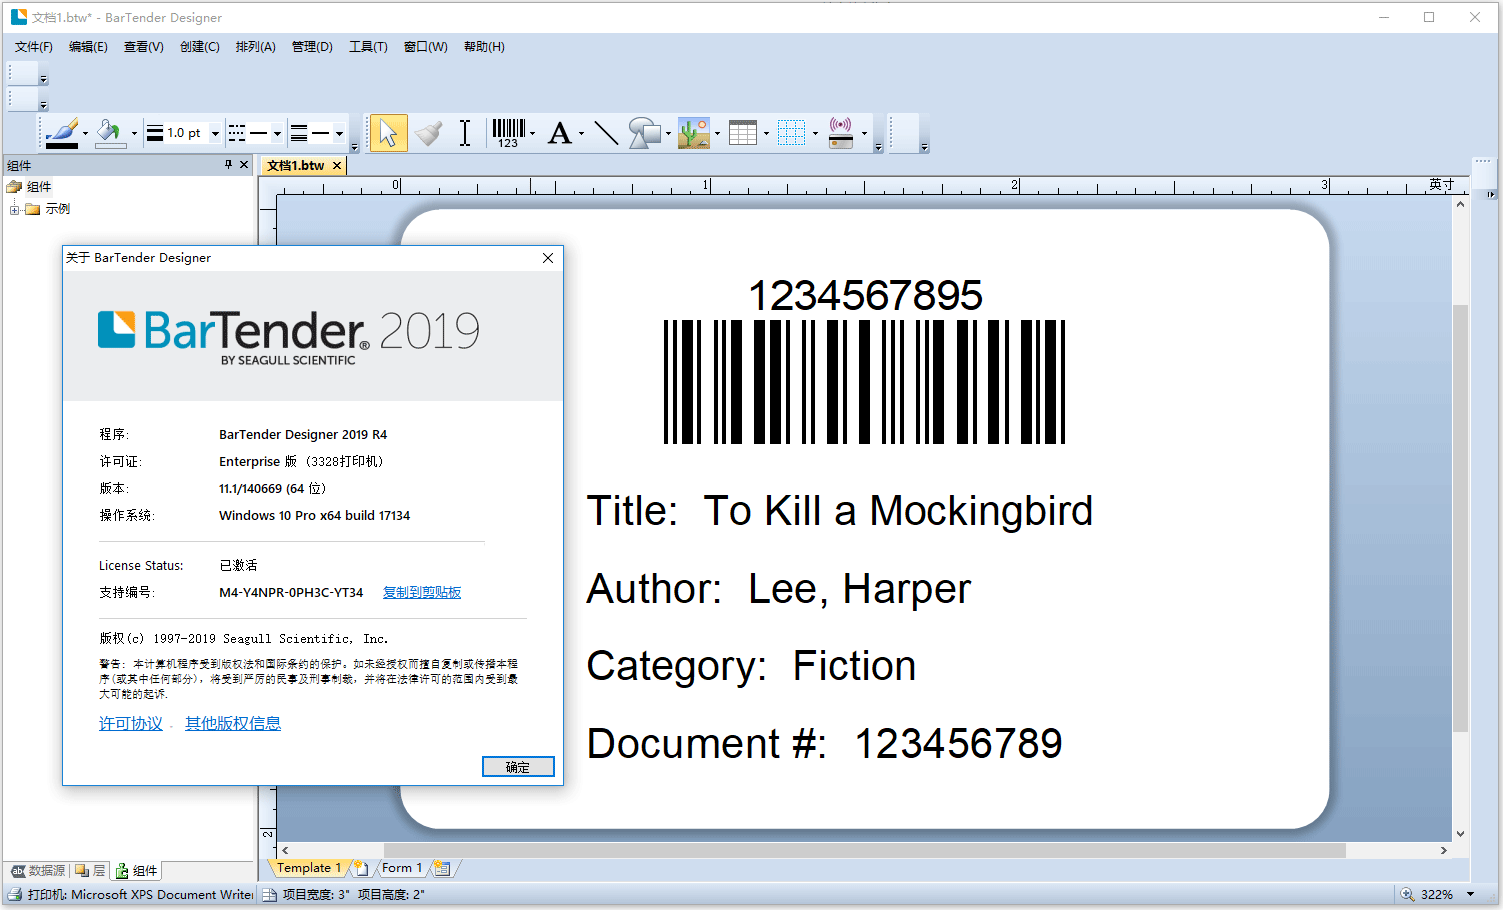Select the picture insertion tool

pos(693,133)
